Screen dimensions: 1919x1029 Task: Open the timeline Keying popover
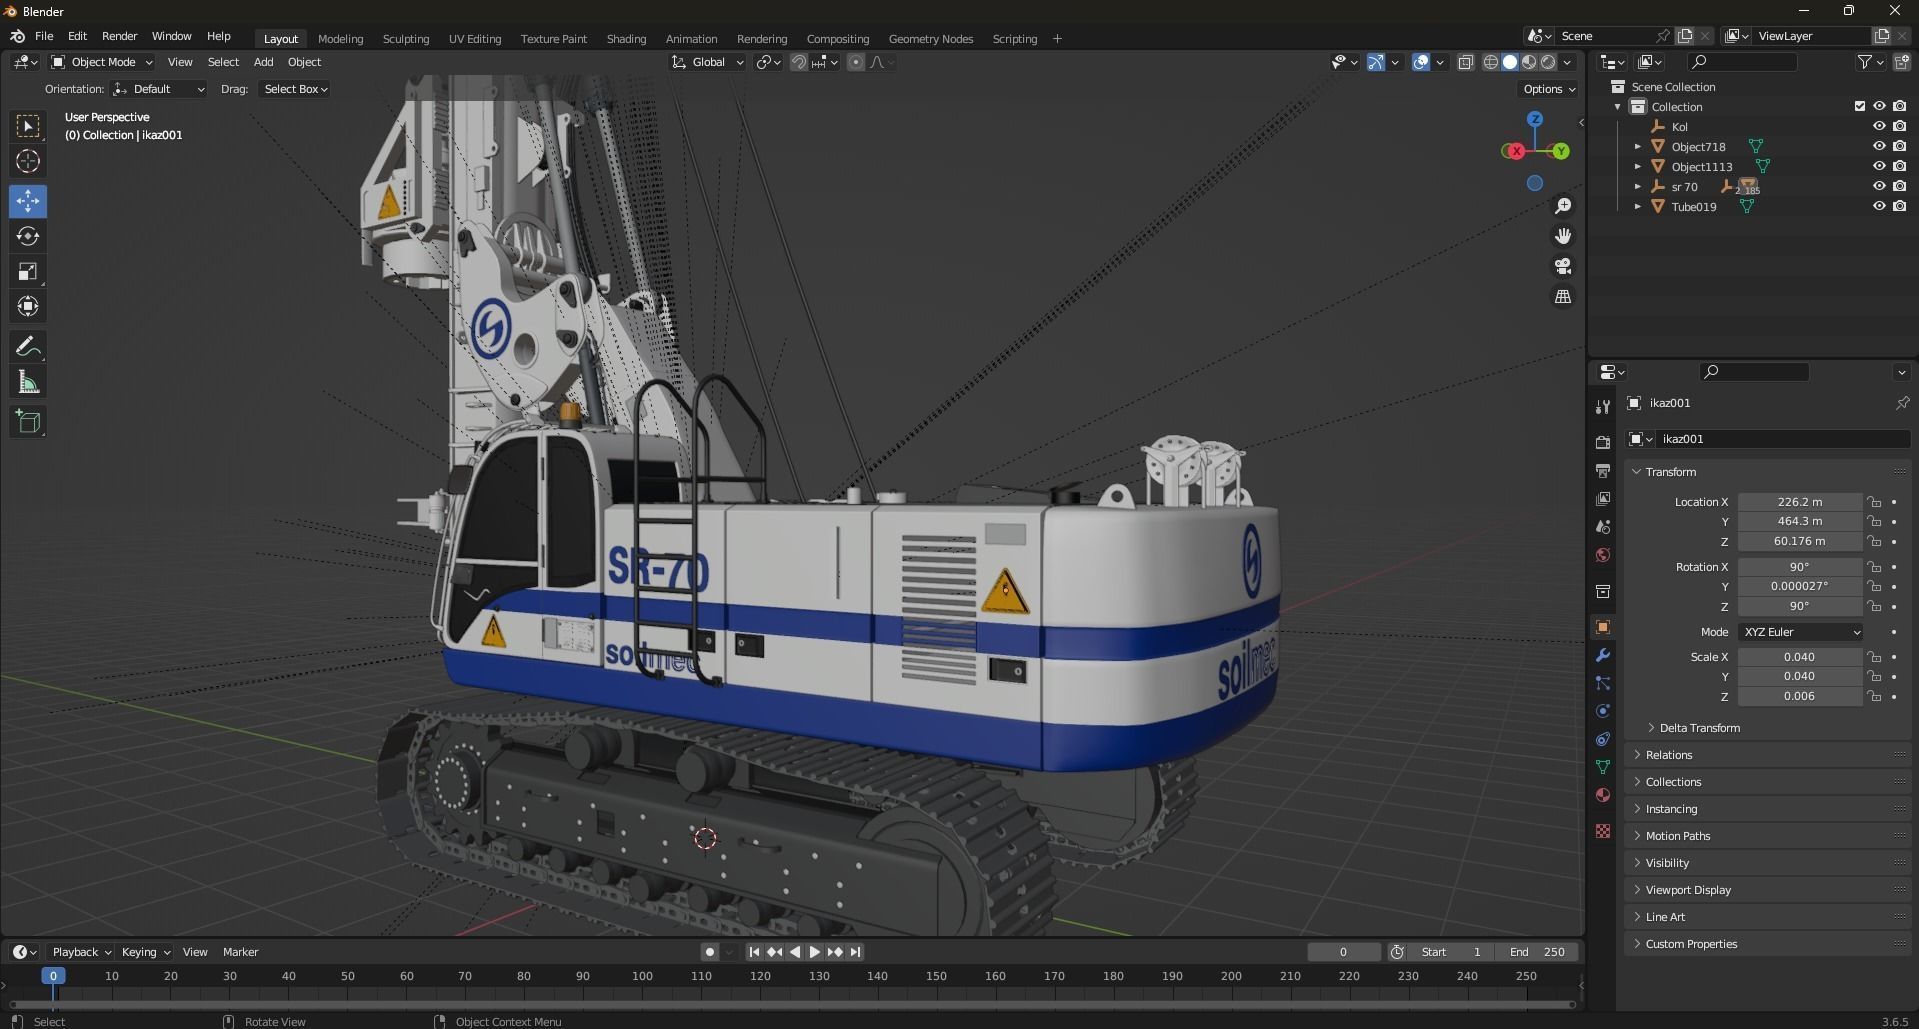tap(145, 952)
